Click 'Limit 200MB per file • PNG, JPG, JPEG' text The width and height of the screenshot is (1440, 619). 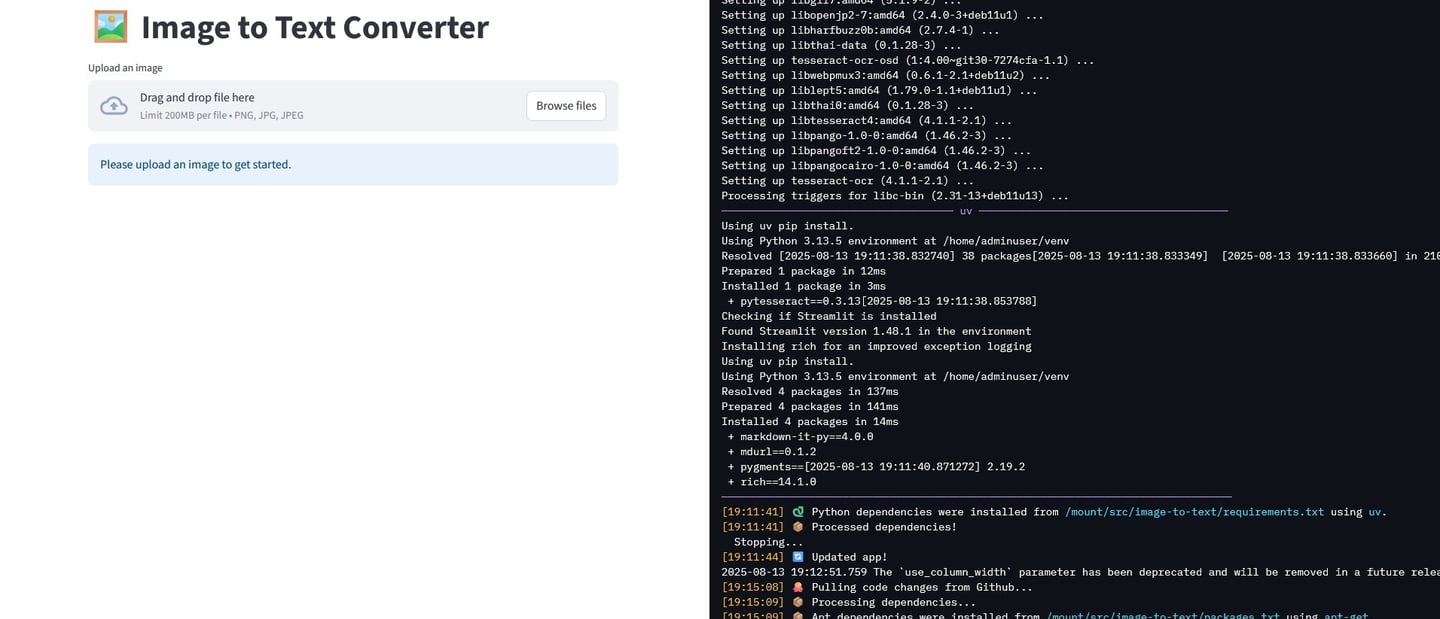222,115
